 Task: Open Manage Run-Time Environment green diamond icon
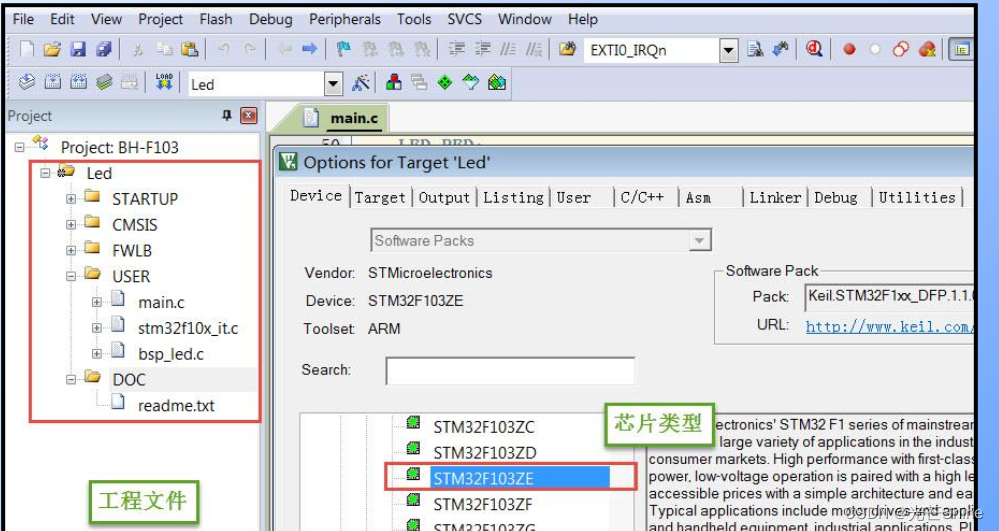(445, 82)
